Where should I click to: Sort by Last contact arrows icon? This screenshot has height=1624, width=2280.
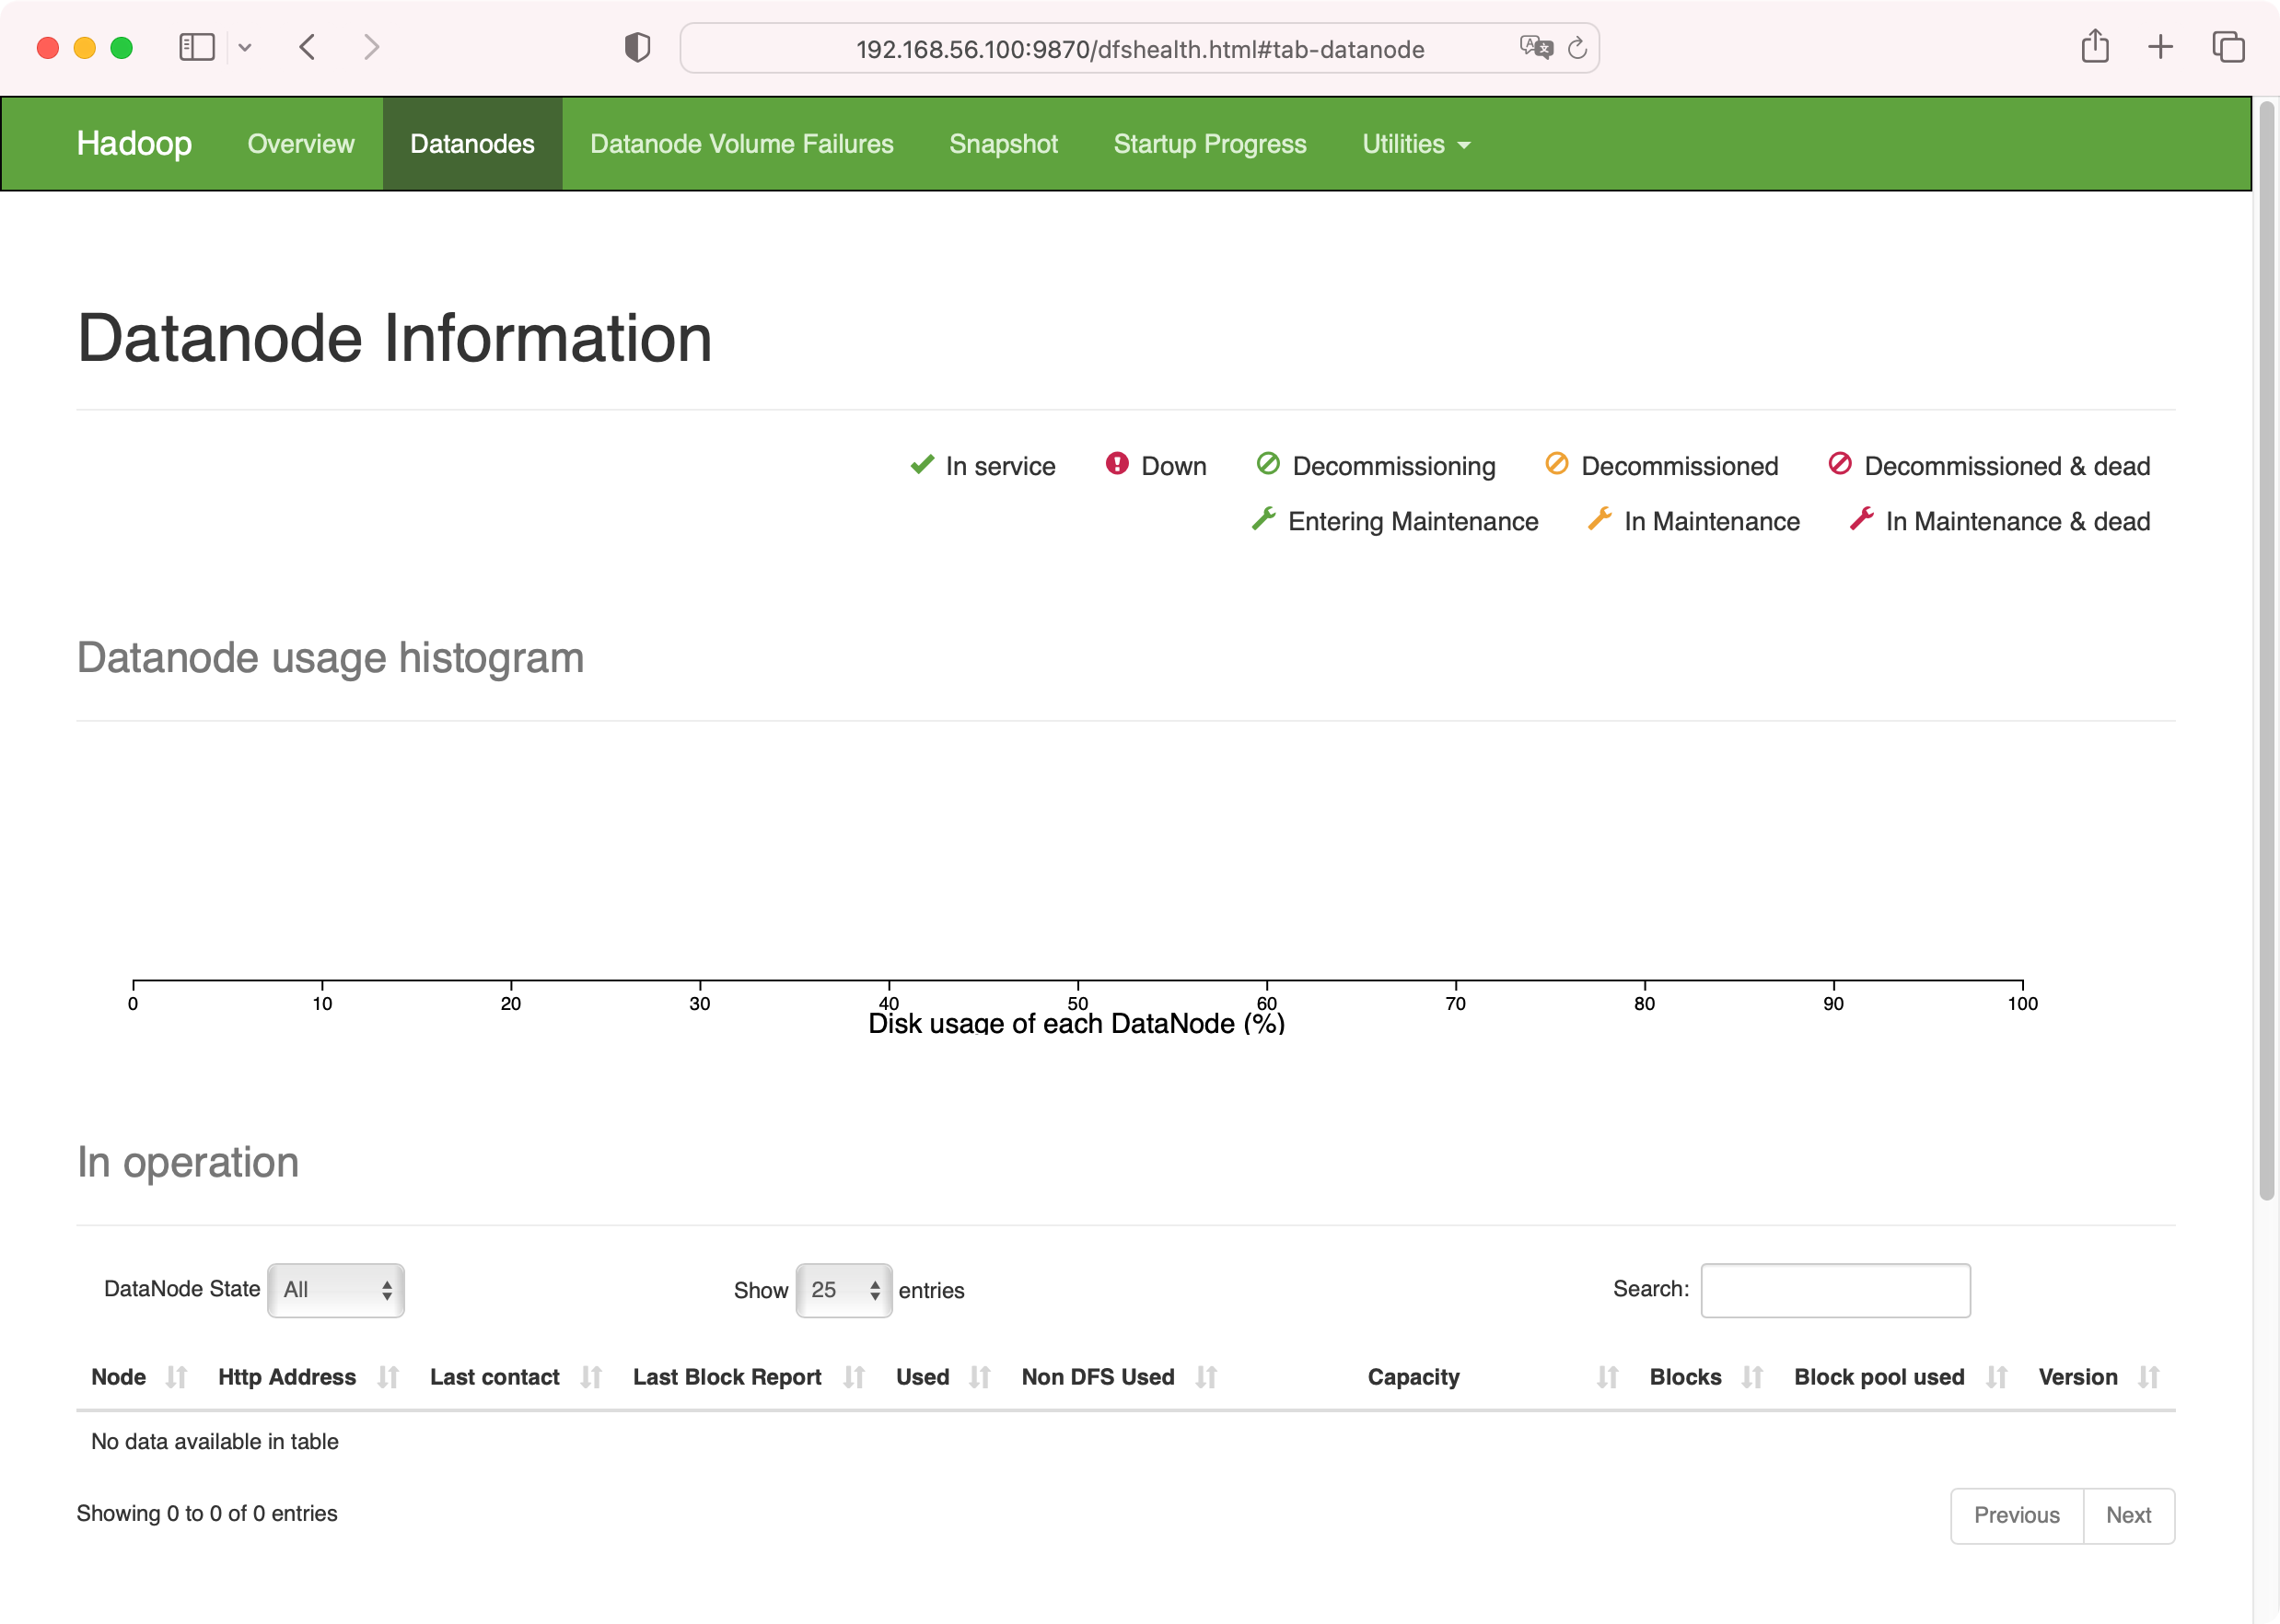click(x=591, y=1377)
